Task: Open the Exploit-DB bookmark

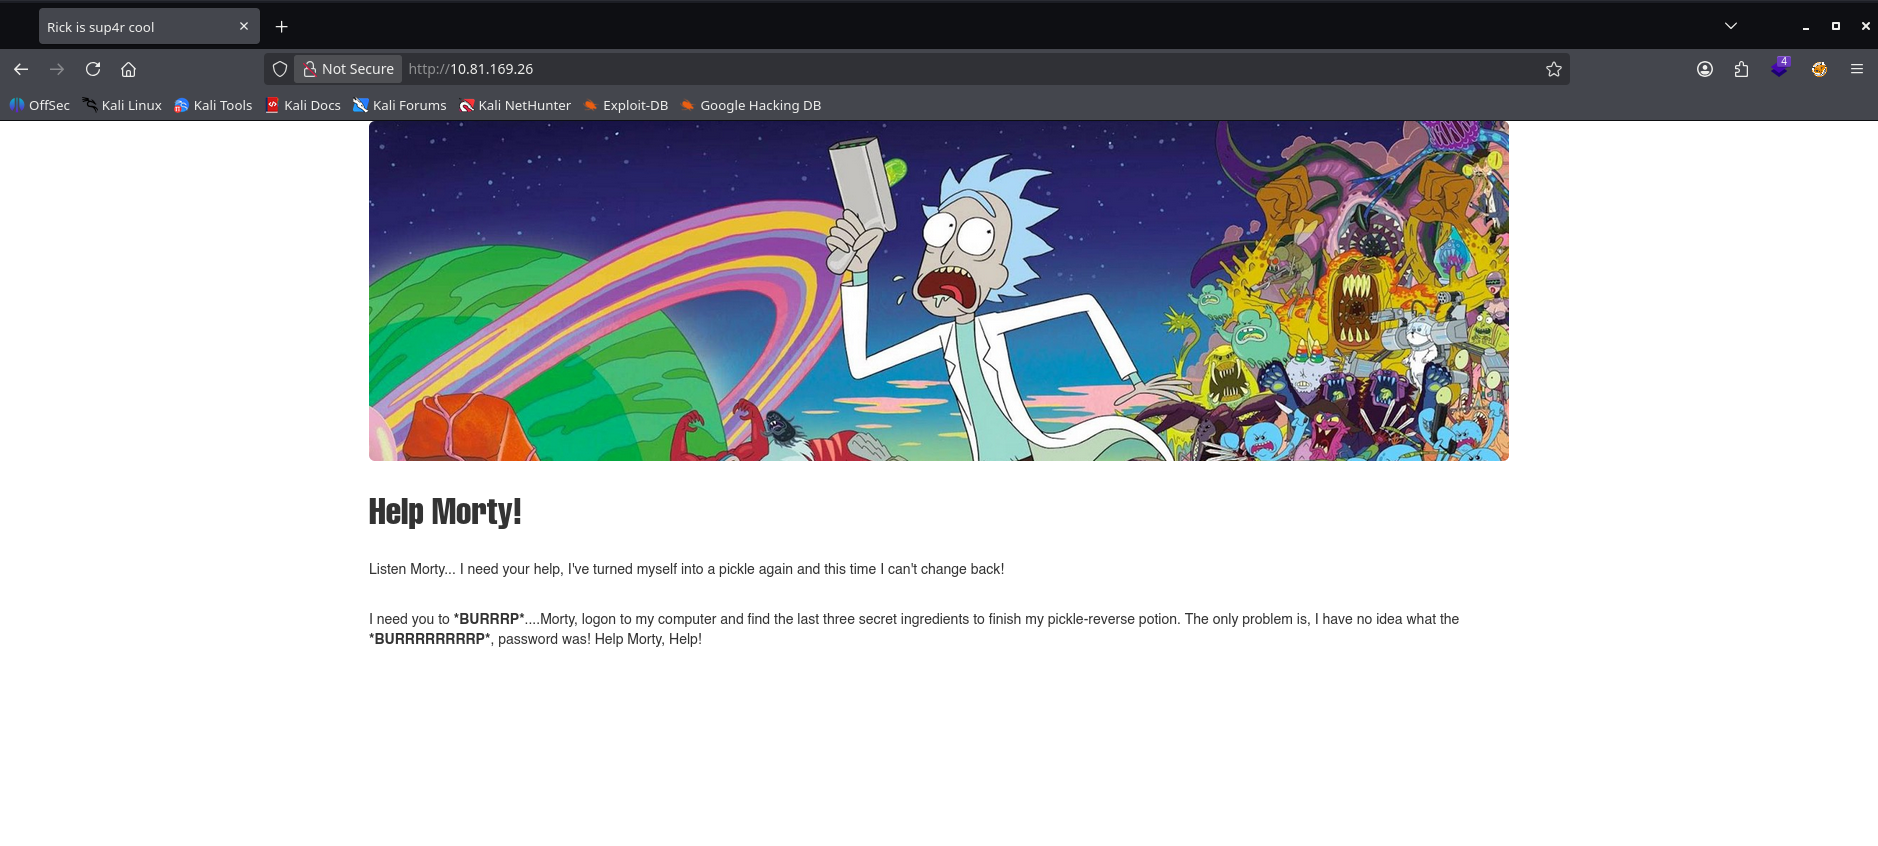Action: point(626,105)
